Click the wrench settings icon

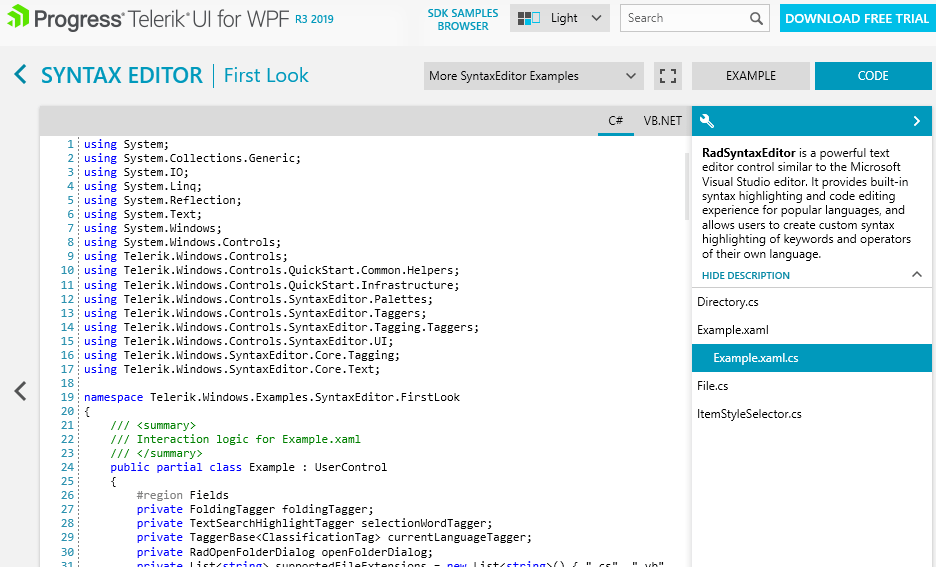click(x=707, y=121)
